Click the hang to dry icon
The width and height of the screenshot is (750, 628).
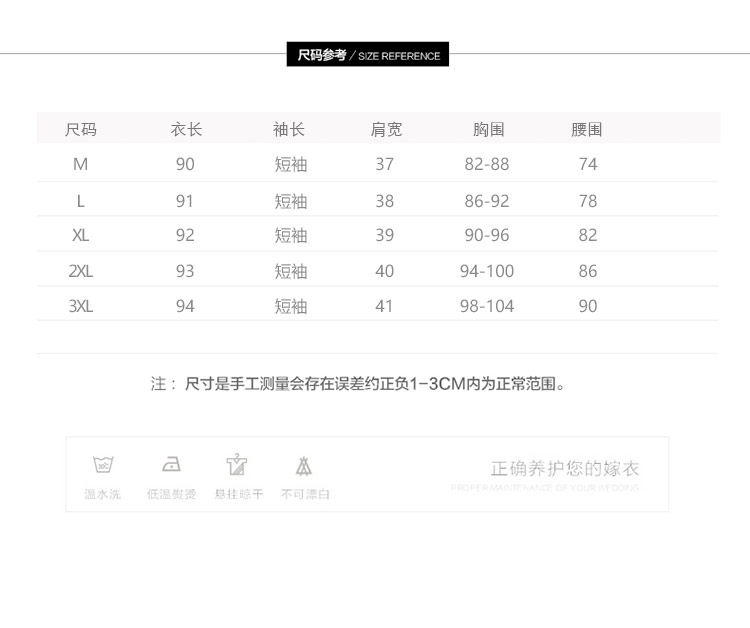point(237,464)
